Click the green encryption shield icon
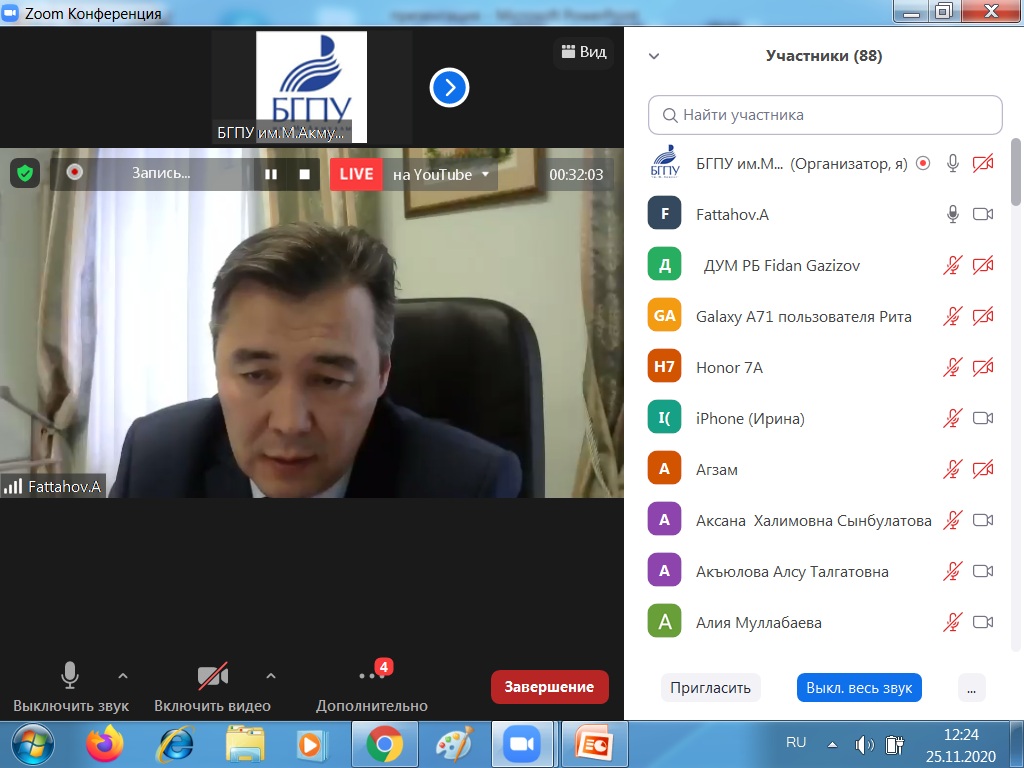 (25, 173)
